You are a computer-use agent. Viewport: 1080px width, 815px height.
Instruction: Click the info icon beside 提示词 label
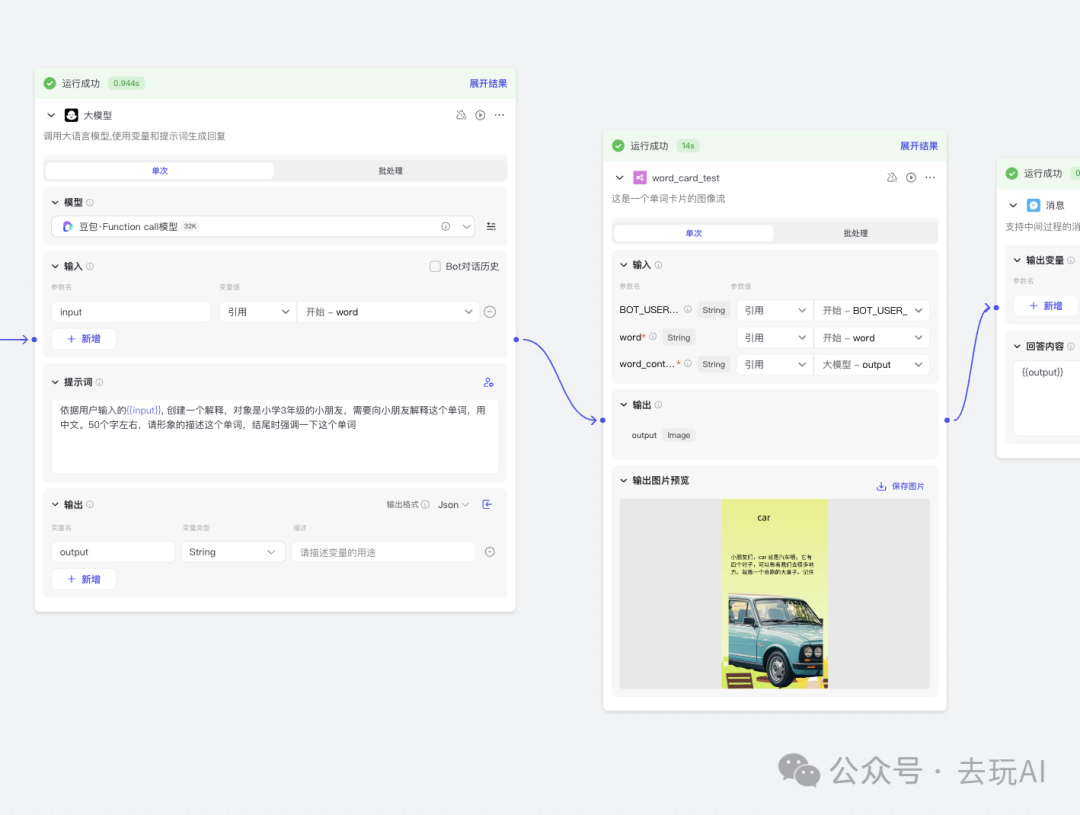[99, 382]
